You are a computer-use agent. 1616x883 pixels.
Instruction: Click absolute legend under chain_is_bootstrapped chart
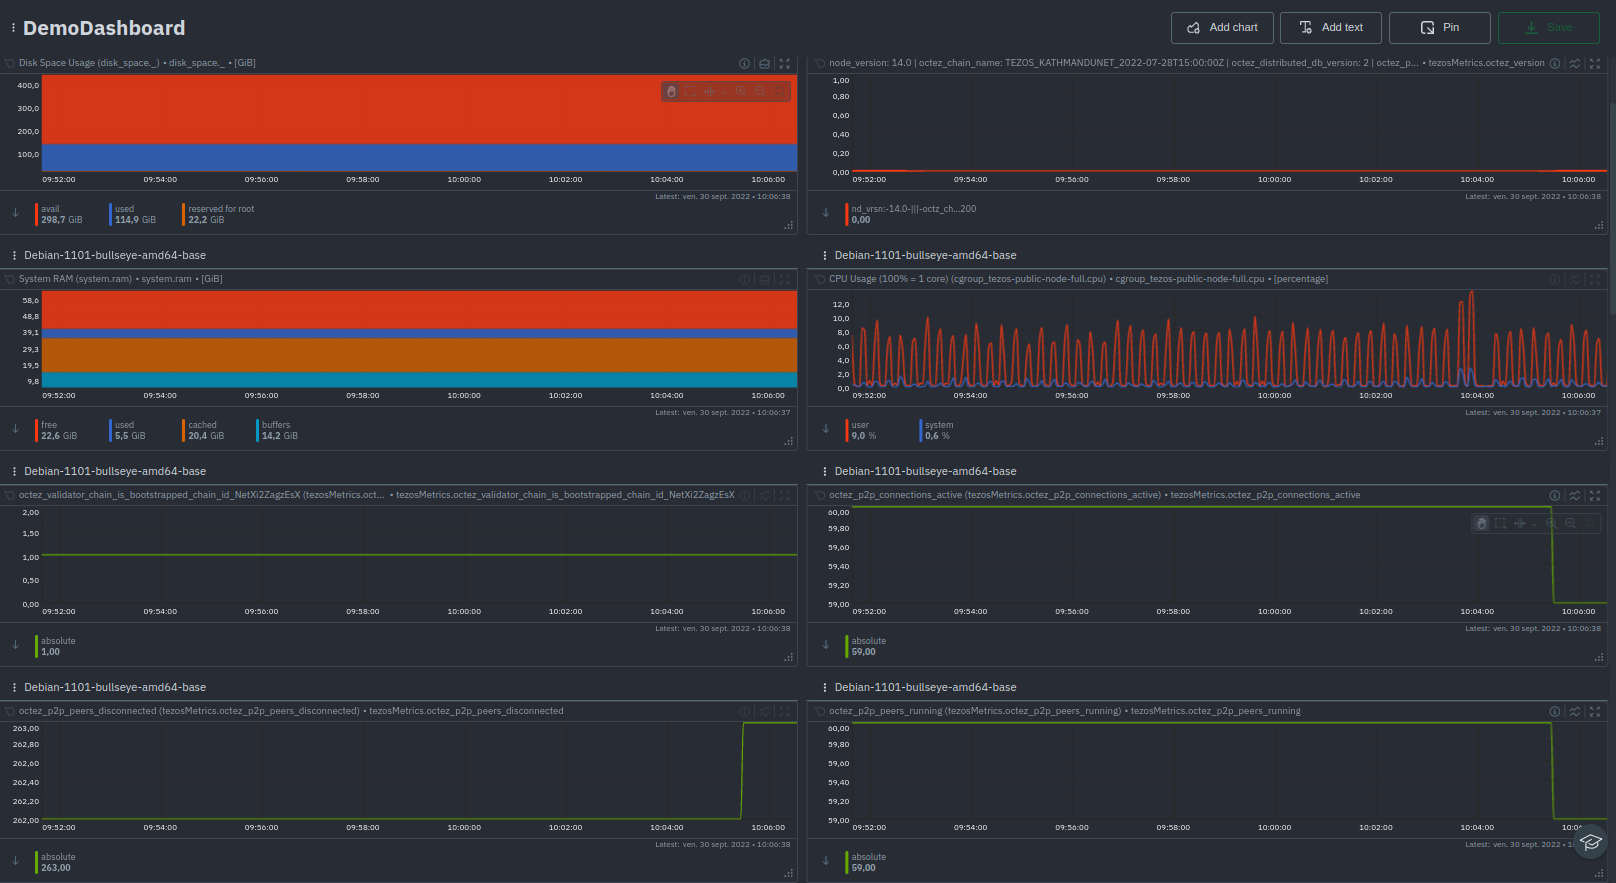tap(57, 646)
